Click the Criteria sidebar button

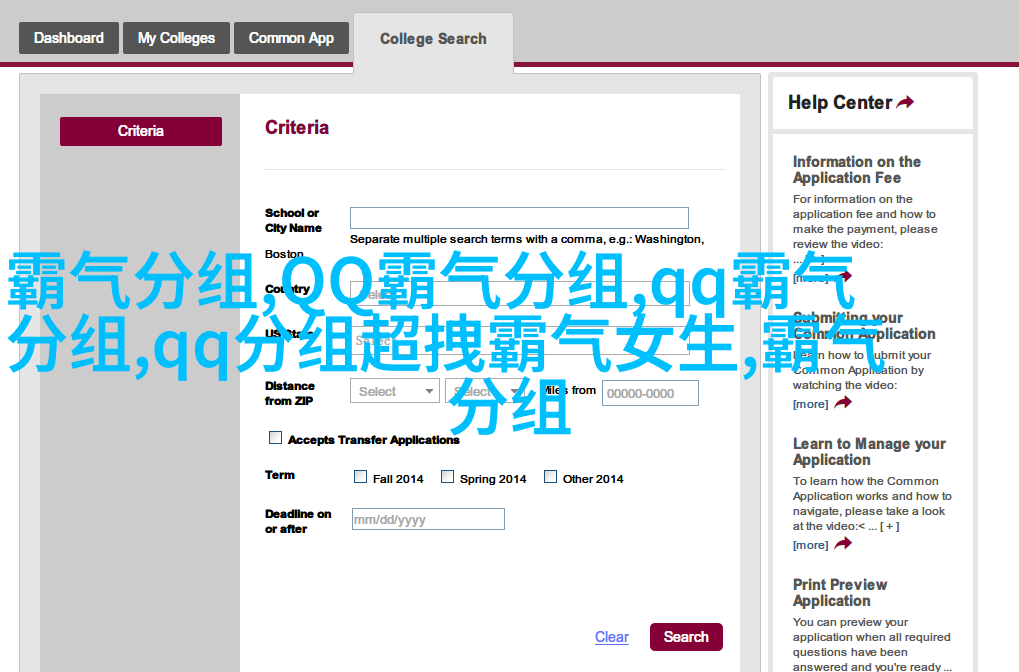(141, 131)
